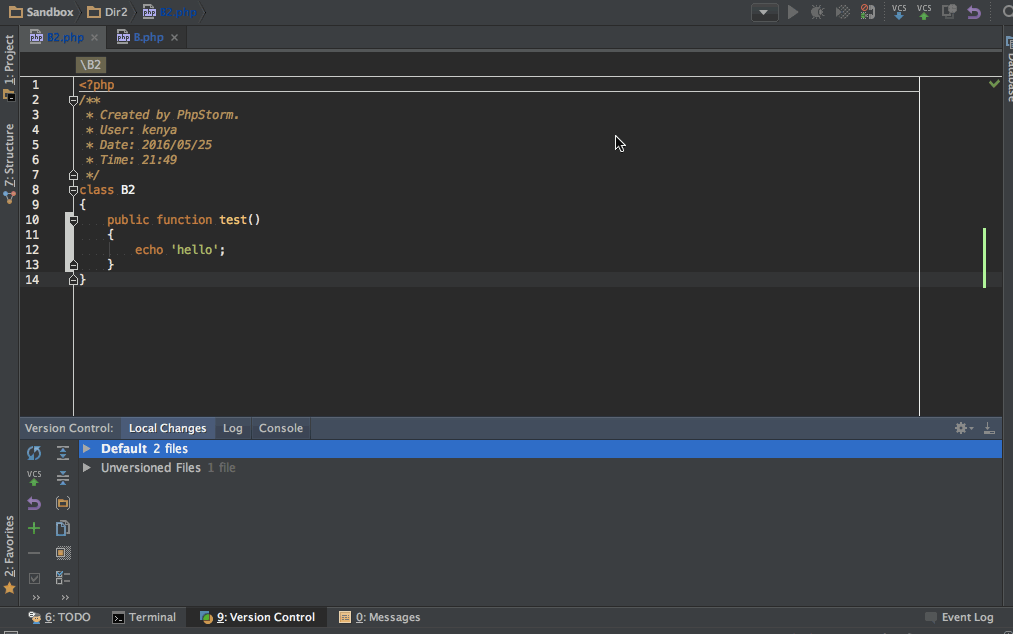Click the Collapse All icon
The image size is (1013, 634).
click(63, 478)
